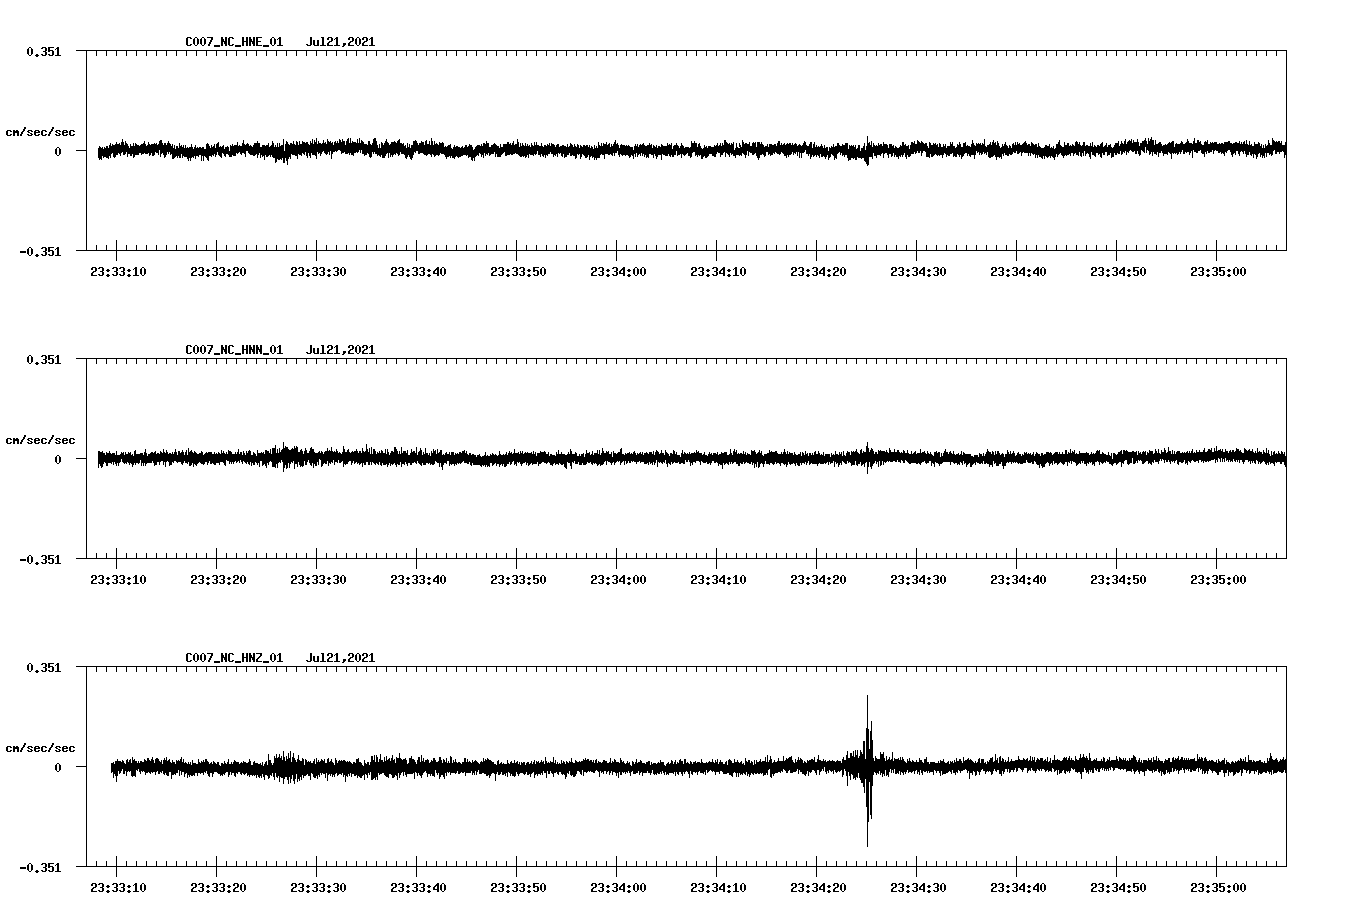Click the cm/sec/sec unit label on HNZ plot
The image size is (1358, 924).
pyautogui.click(x=40, y=748)
